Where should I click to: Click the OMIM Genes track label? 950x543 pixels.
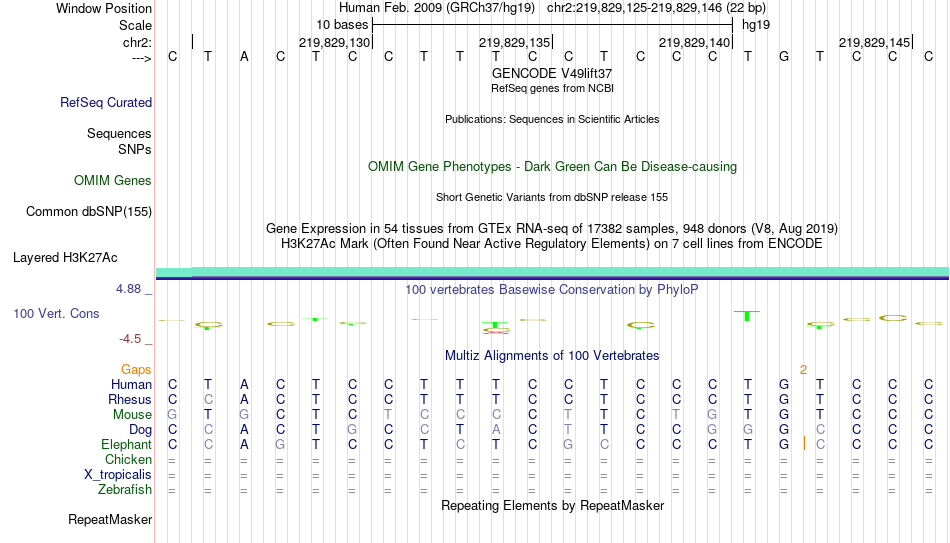(112, 181)
